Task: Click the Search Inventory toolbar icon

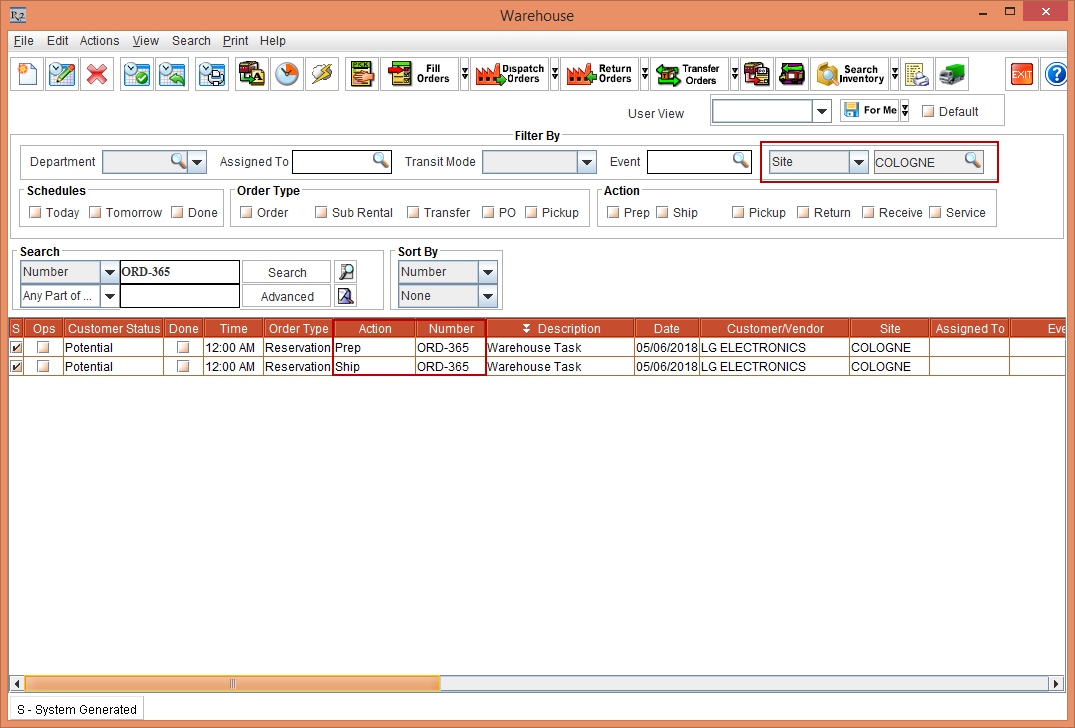Action: [x=851, y=75]
